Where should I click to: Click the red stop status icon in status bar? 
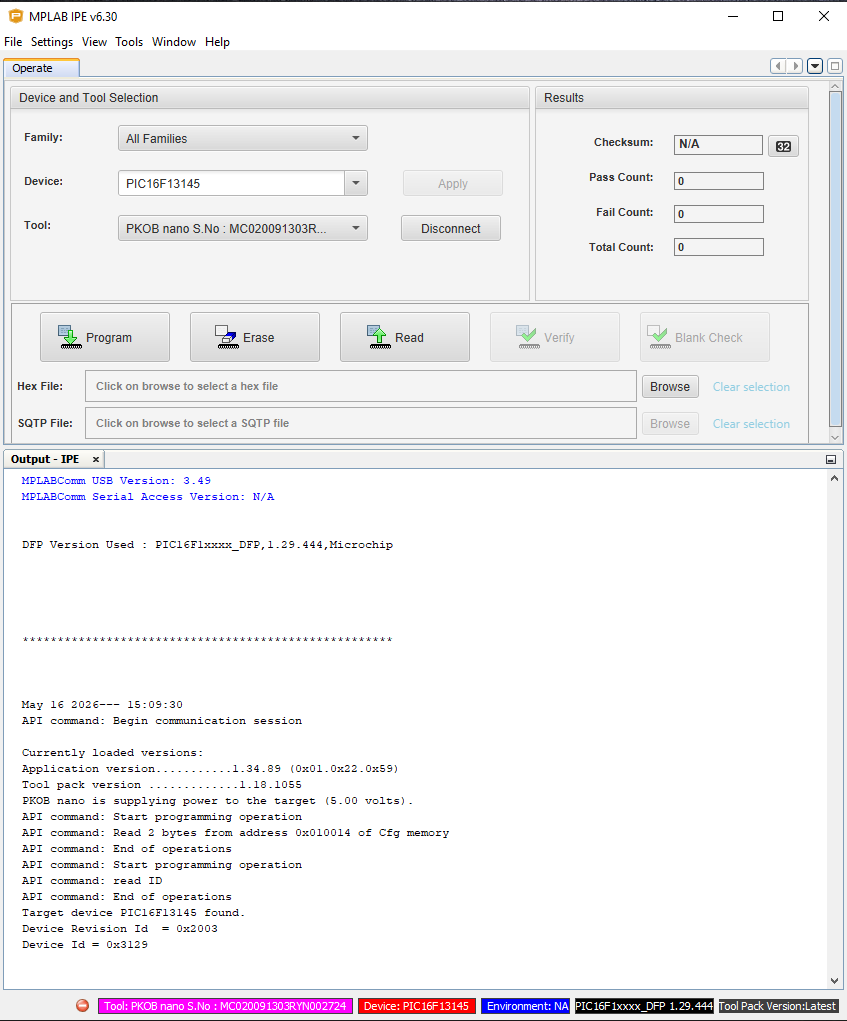(83, 1005)
